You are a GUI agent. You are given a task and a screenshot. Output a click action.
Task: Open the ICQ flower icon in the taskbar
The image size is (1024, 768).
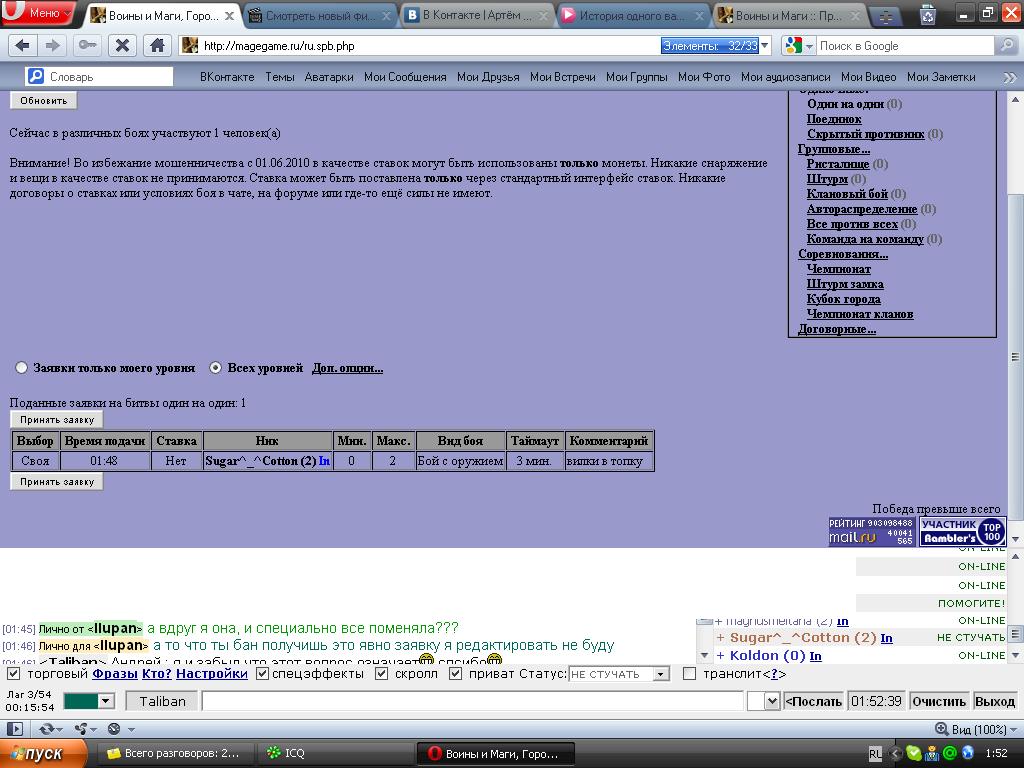pos(274,753)
